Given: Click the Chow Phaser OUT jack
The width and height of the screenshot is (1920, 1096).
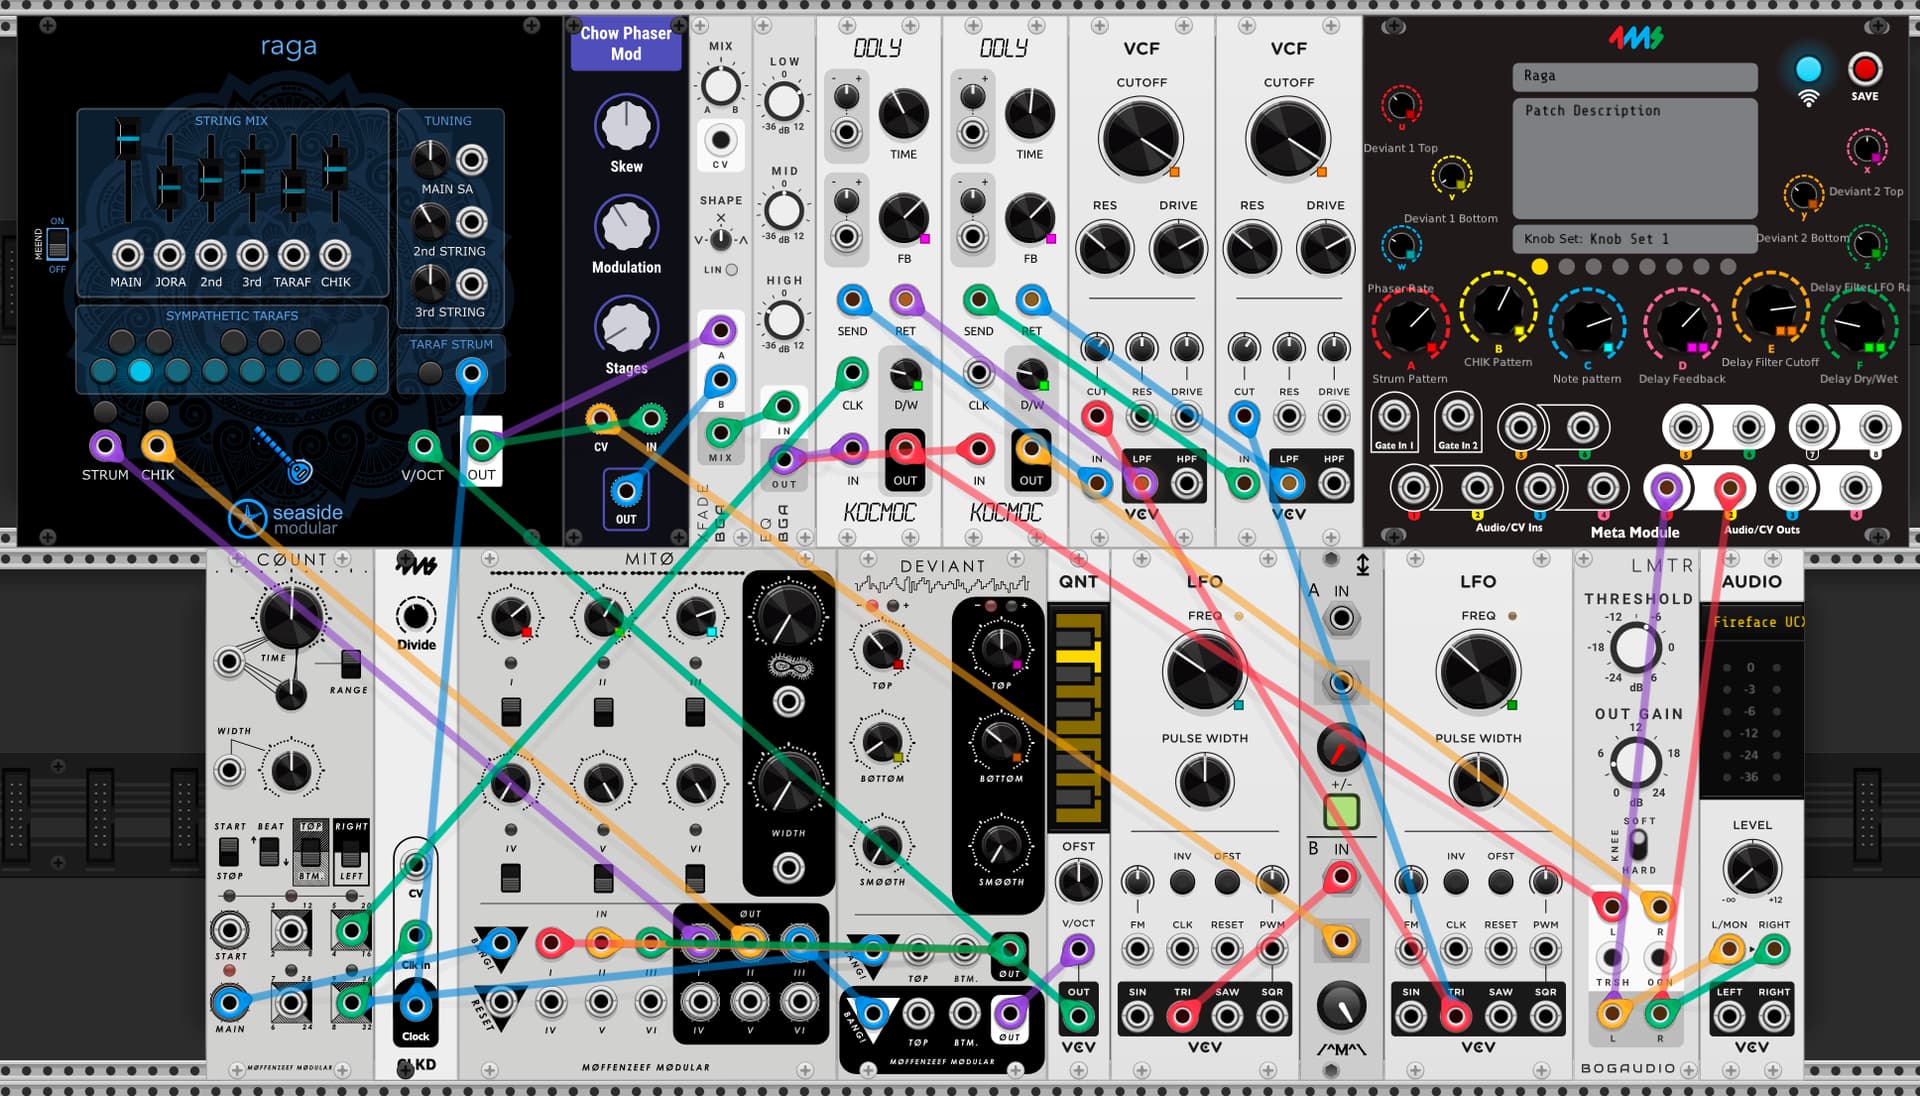Looking at the screenshot, I should tap(626, 491).
